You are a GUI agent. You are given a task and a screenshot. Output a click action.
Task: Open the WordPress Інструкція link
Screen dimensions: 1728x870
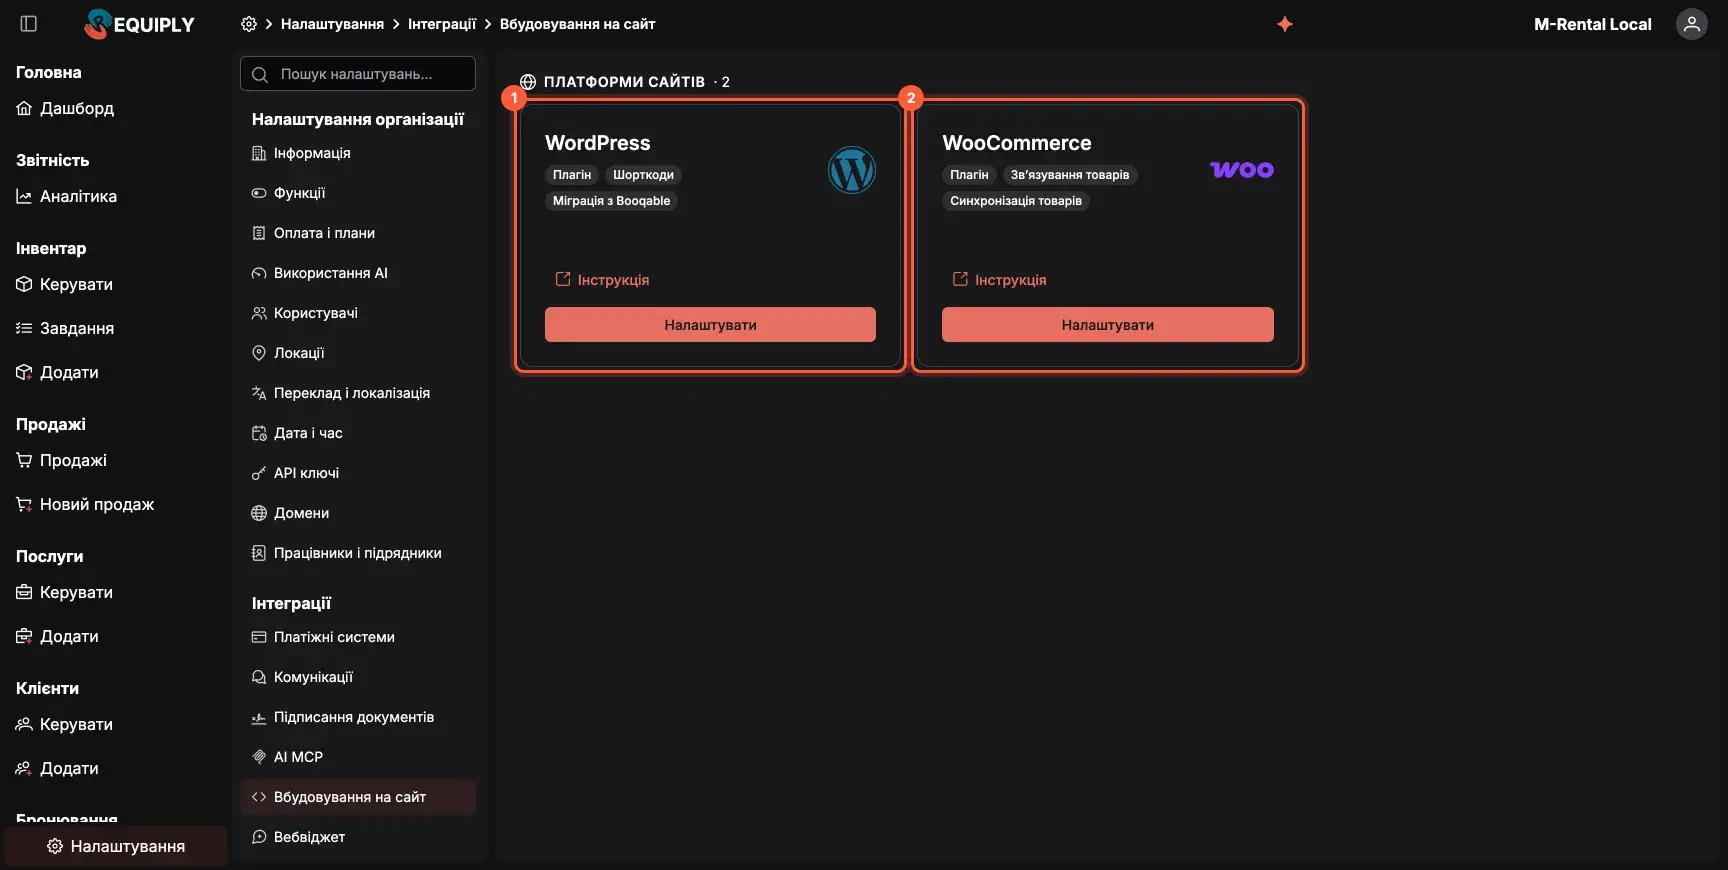click(602, 280)
